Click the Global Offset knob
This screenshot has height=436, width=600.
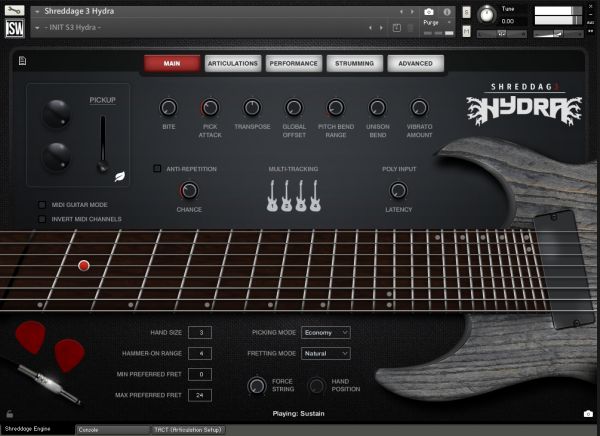click(x=294, y=108)
